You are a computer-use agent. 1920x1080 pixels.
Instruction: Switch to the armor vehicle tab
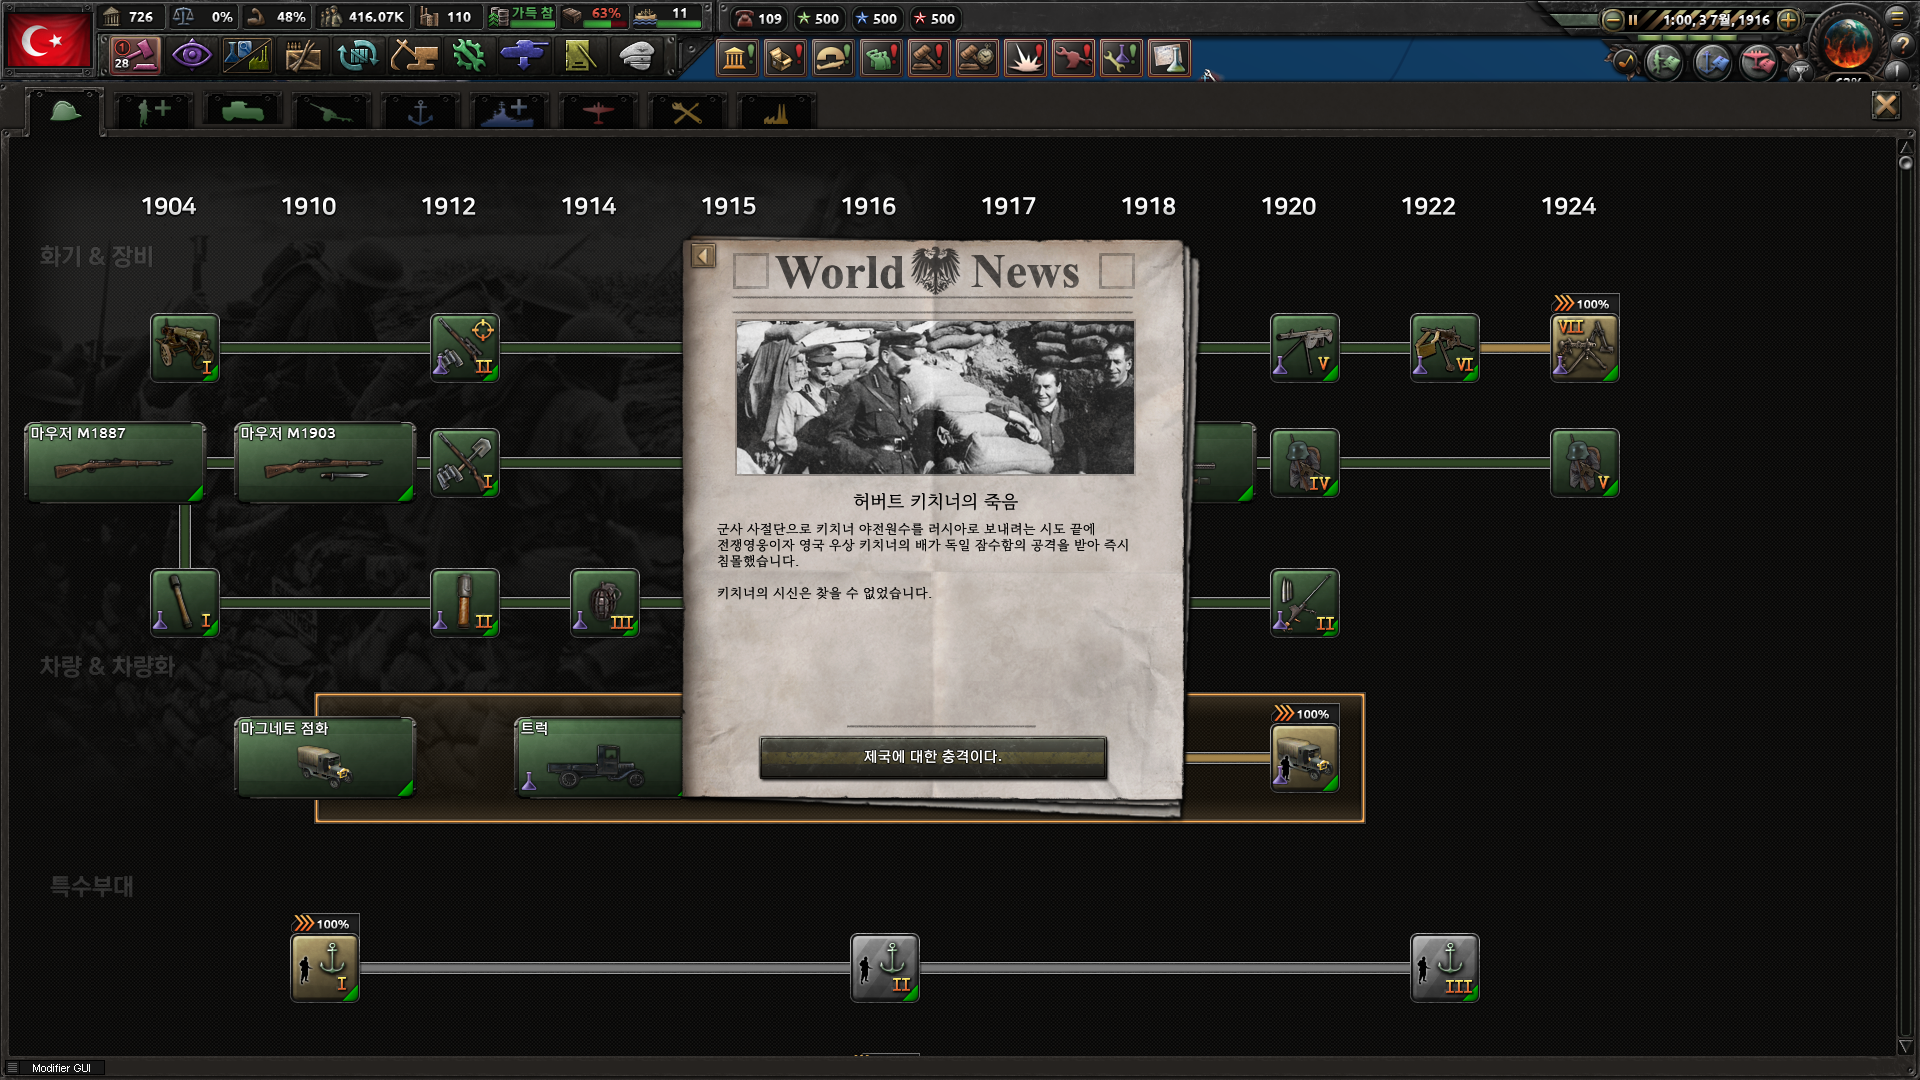click(x=242, y=111)
